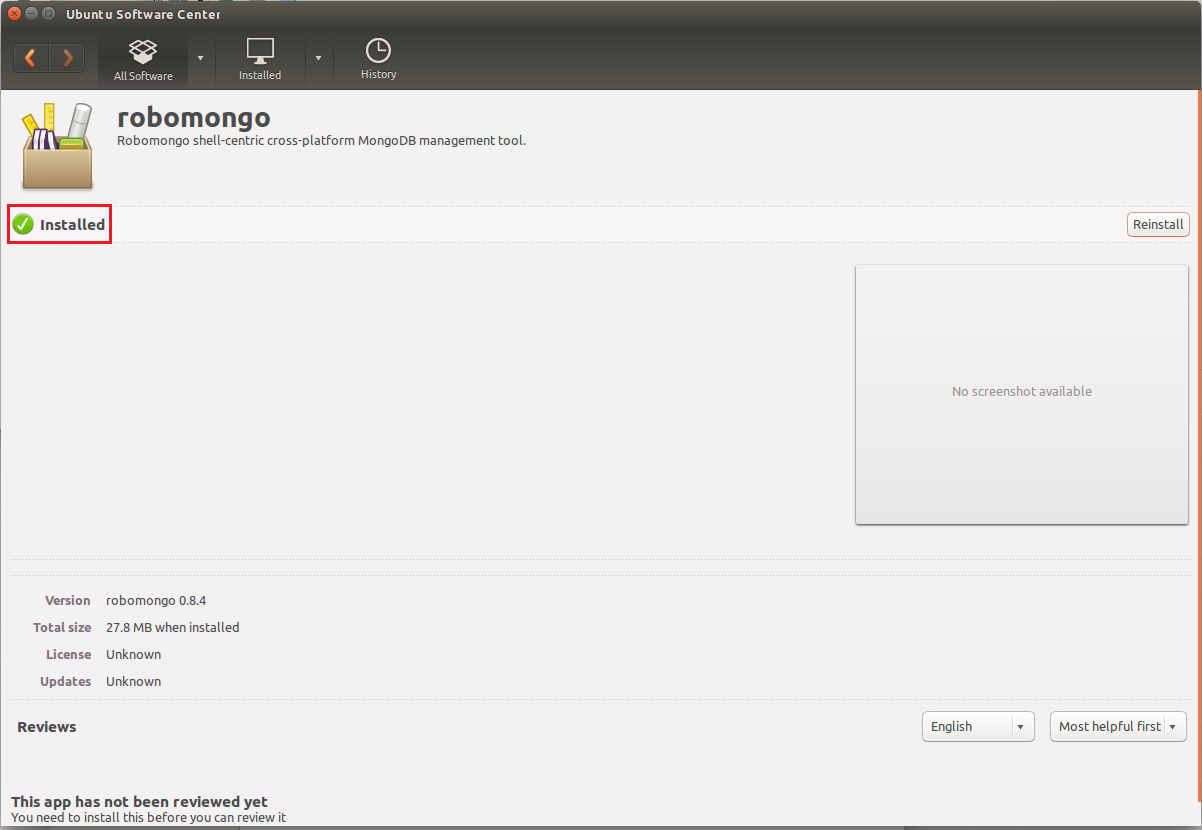The height and width of the screenshot is (830, 1202).
Task: Go forward with the right arrow button
Action: (67, 58)
